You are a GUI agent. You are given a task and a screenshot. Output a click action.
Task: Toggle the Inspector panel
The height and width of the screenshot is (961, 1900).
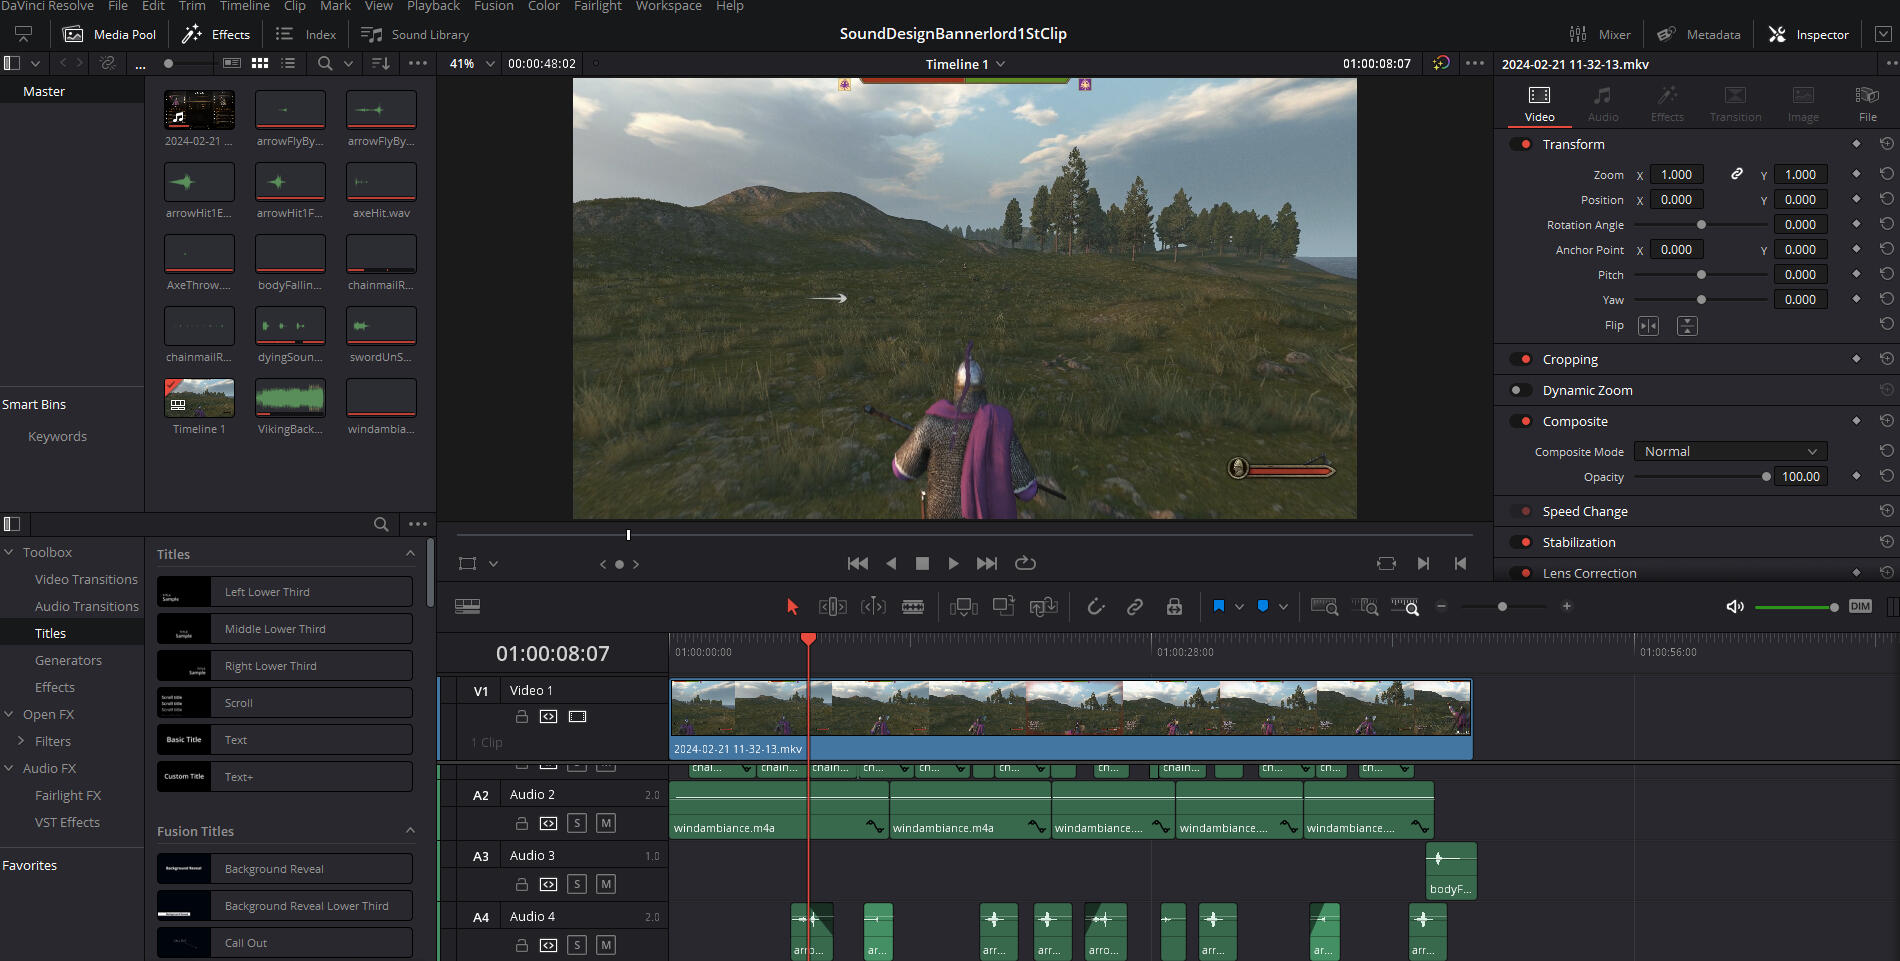coord(1809,34)
